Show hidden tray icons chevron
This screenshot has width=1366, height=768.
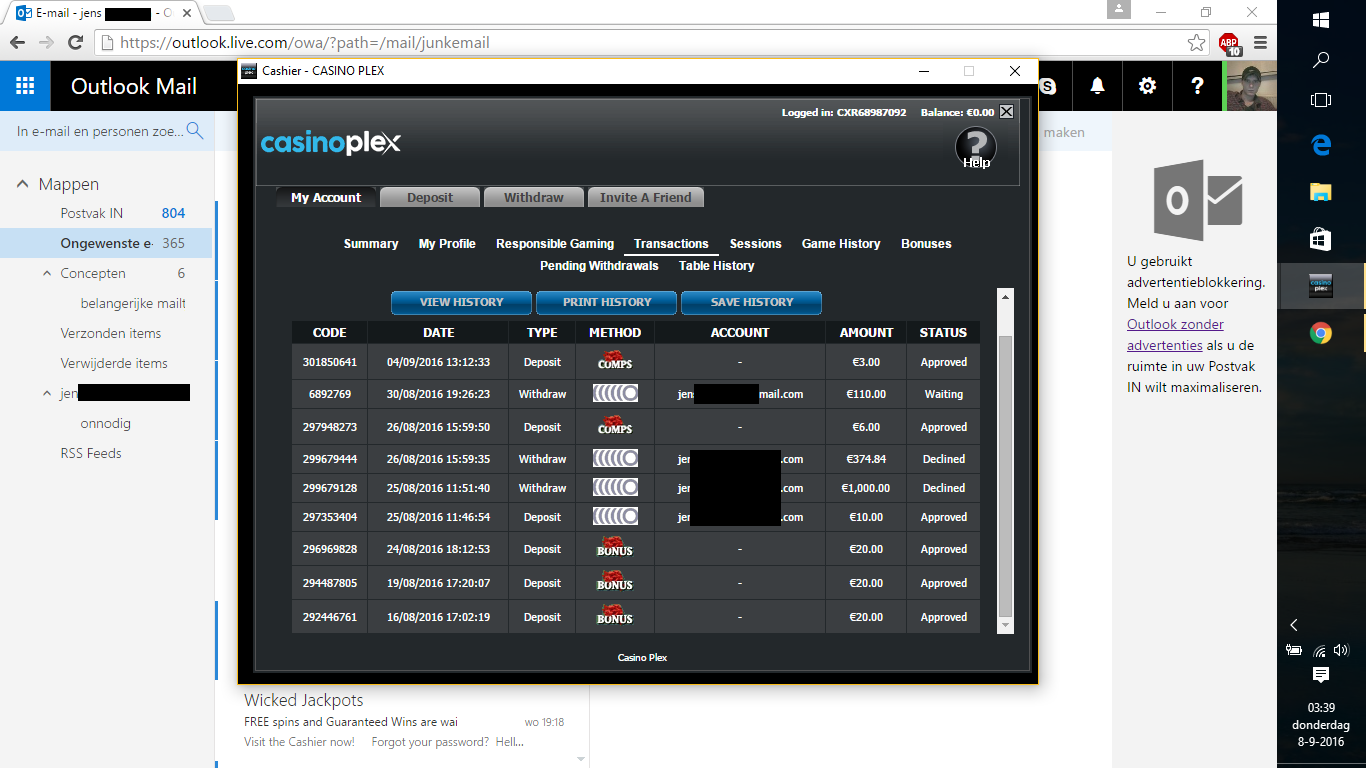coord(1294,625)
